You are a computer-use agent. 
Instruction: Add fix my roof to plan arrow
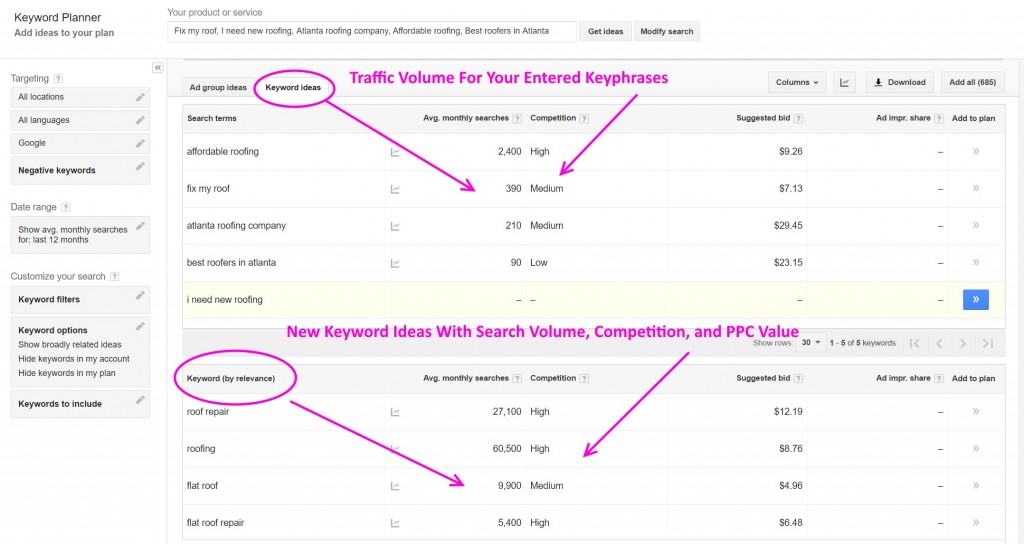(x=976, y=188)
